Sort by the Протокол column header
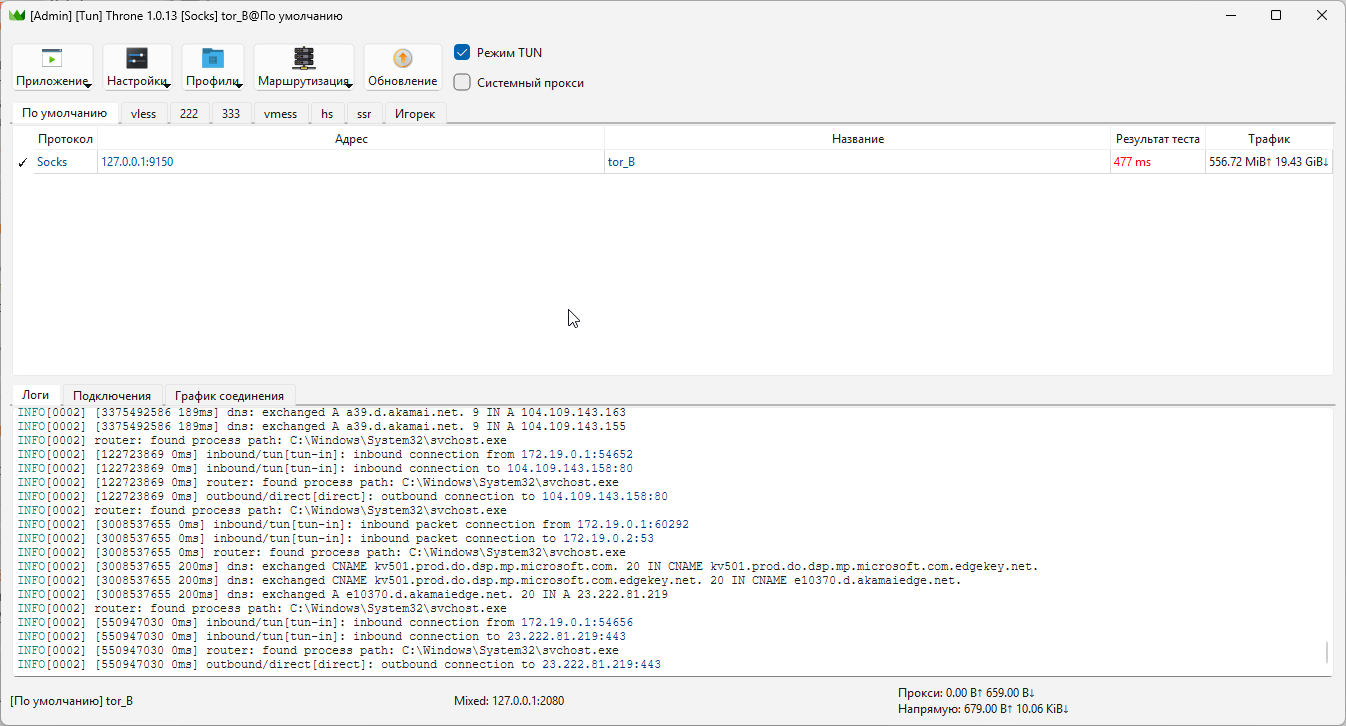Image resolution: width=1346 pixels, height=726 pixels. coord(65,139)
